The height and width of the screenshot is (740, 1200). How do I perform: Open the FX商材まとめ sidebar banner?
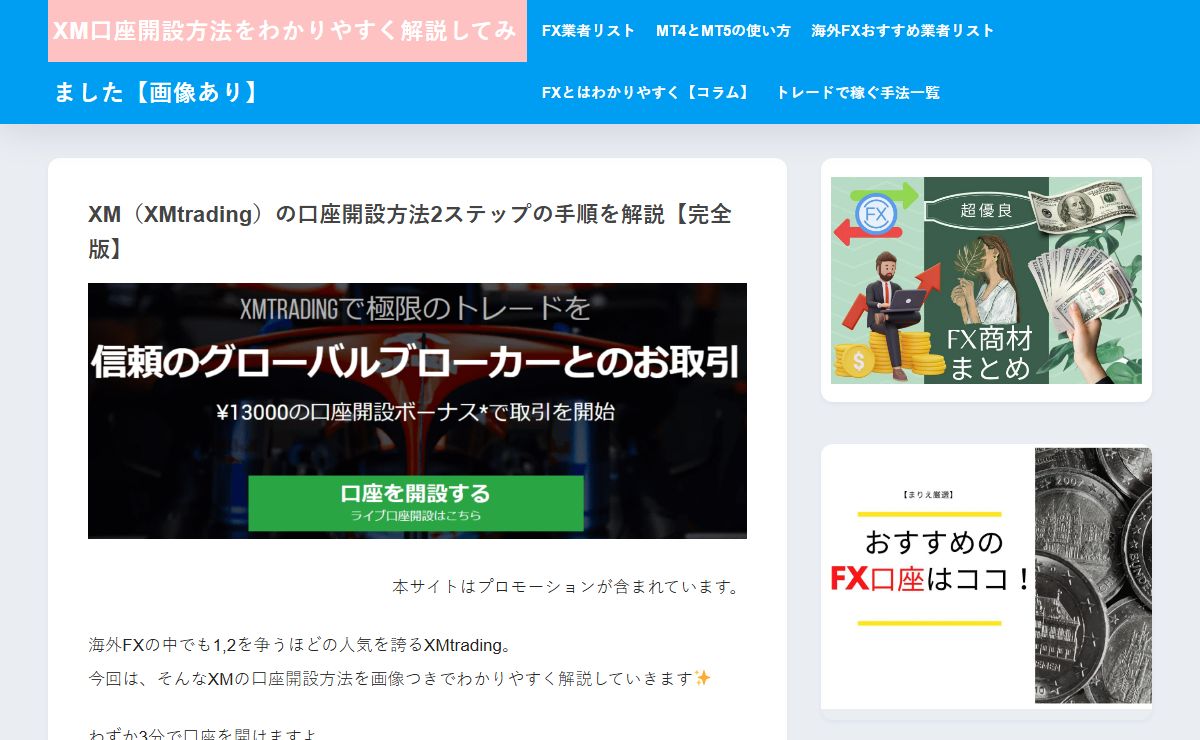(986, 280)
